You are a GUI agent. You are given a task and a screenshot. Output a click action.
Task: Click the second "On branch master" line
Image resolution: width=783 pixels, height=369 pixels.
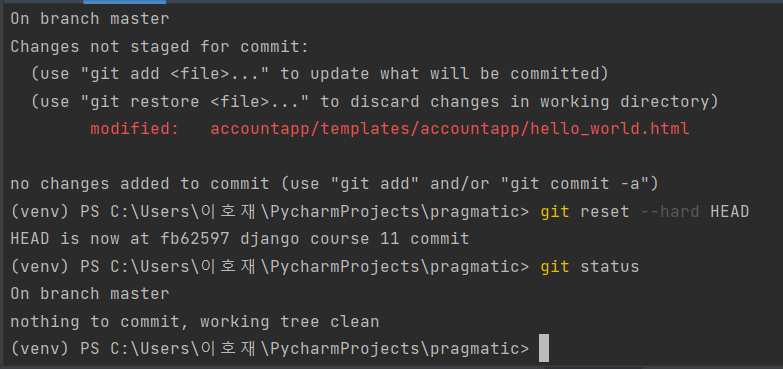coord(90,294)
